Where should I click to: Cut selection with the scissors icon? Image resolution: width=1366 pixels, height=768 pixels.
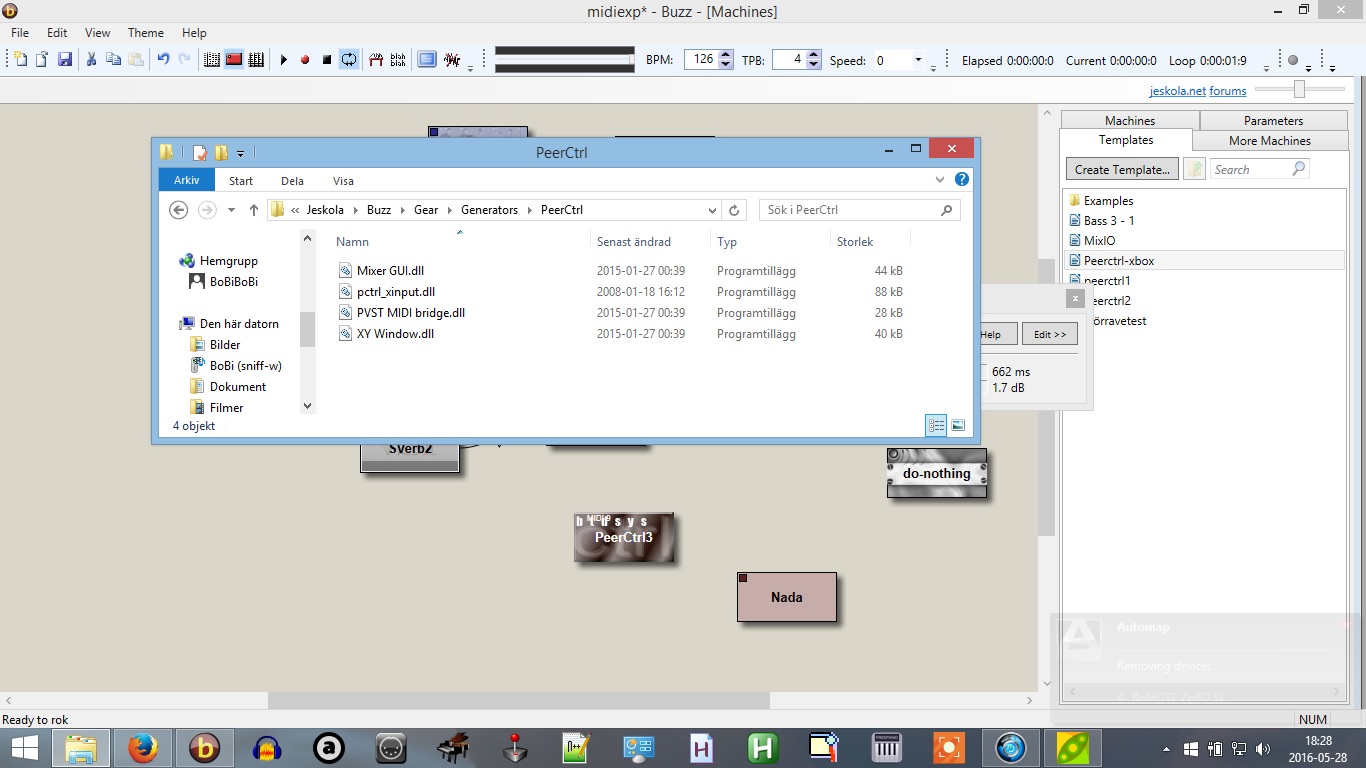[x=91, y=60]
